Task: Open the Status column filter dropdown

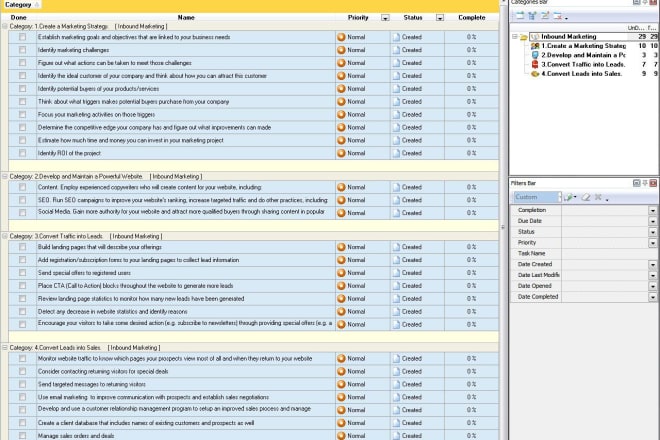Action: pos(439,18)
